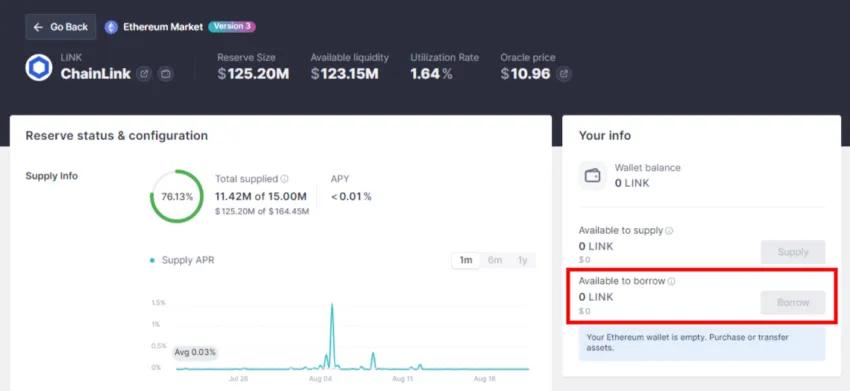Switch chart range to 6m
Viewport: 850px width, 391px height.
click(495, 260)
